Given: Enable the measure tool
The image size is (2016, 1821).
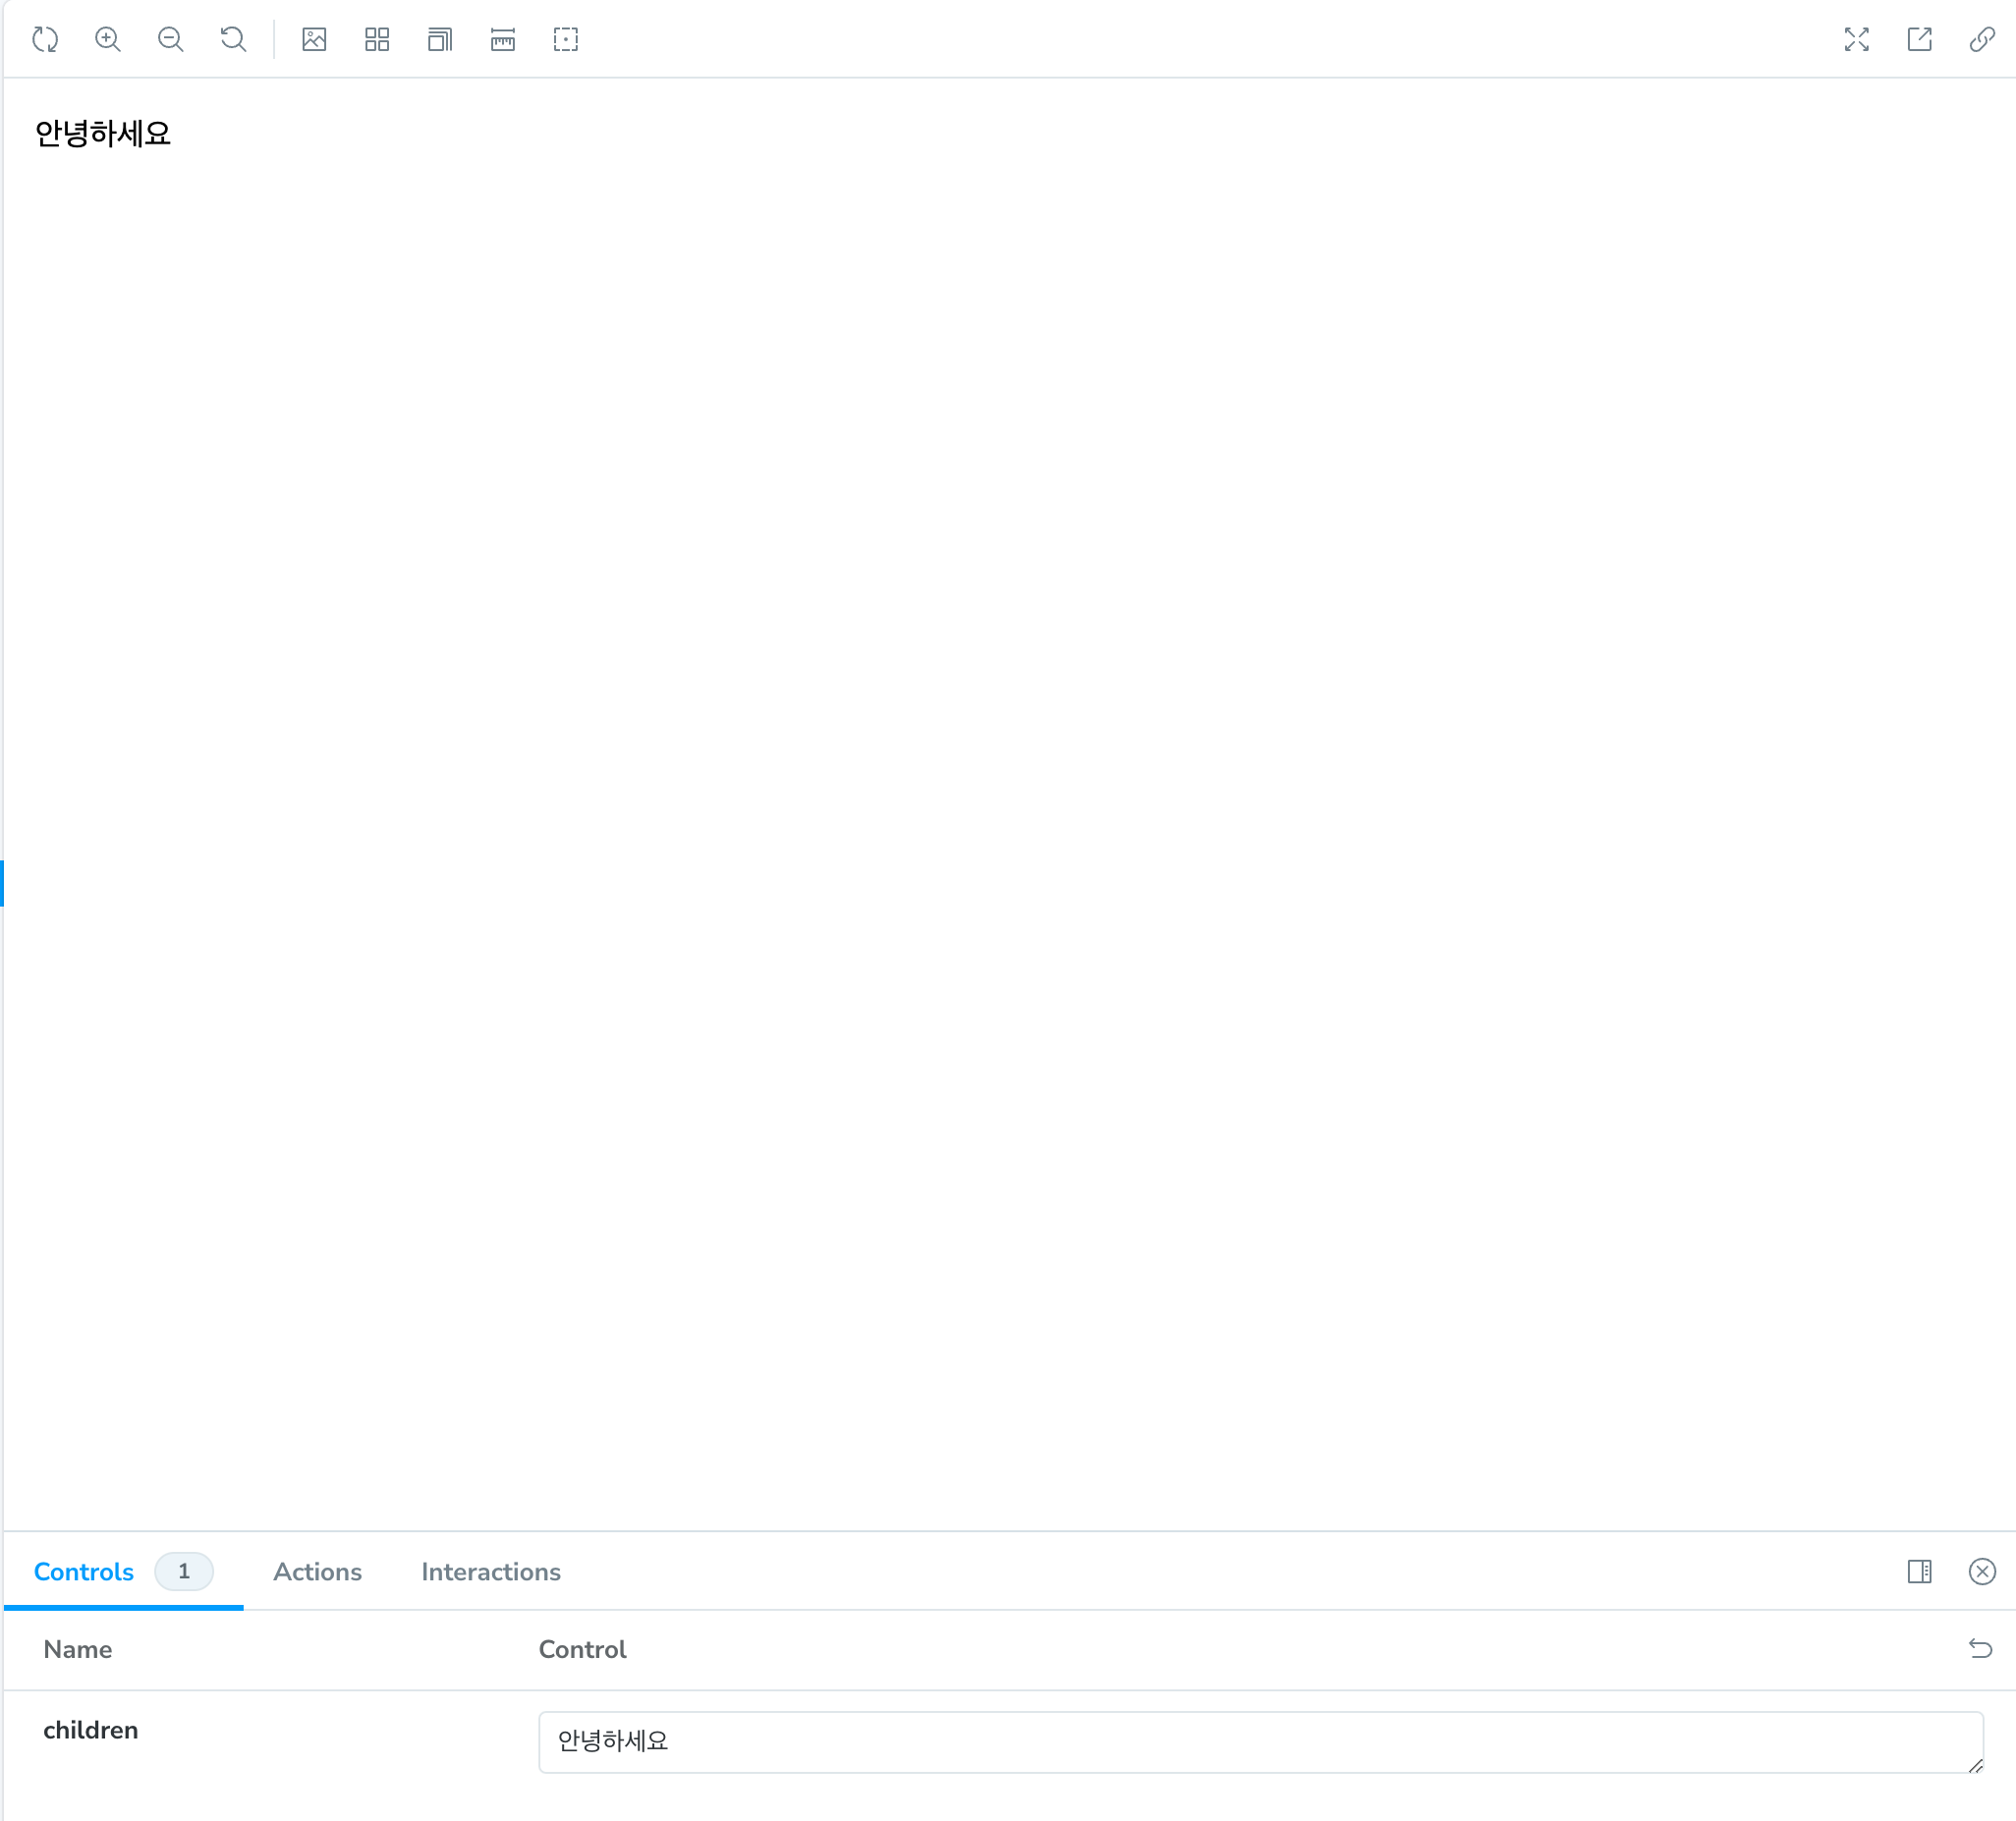Looking at the screenshot, I should (x=503, y=40).
